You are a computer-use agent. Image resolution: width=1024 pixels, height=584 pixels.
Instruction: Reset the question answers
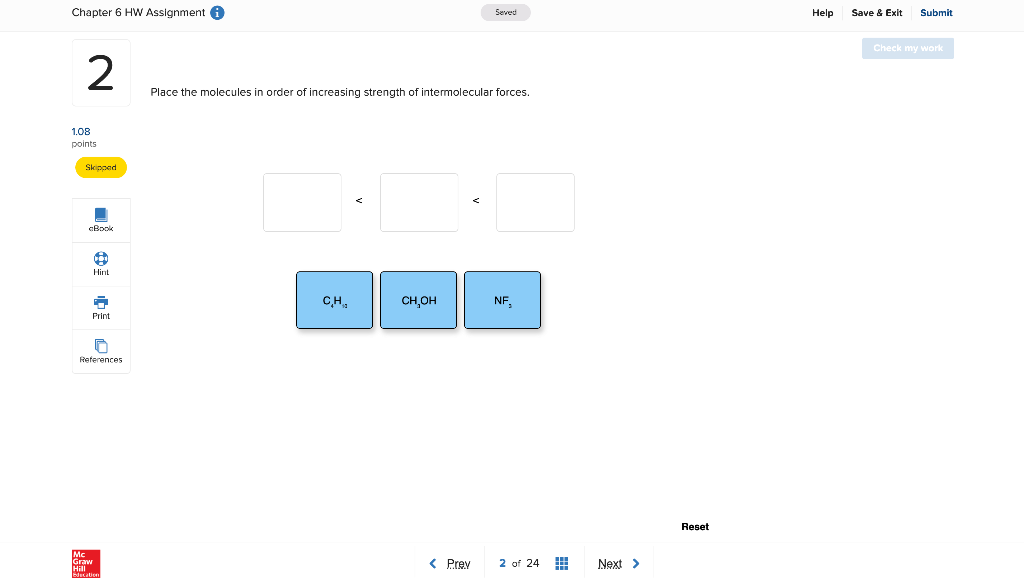coord(694,526)
